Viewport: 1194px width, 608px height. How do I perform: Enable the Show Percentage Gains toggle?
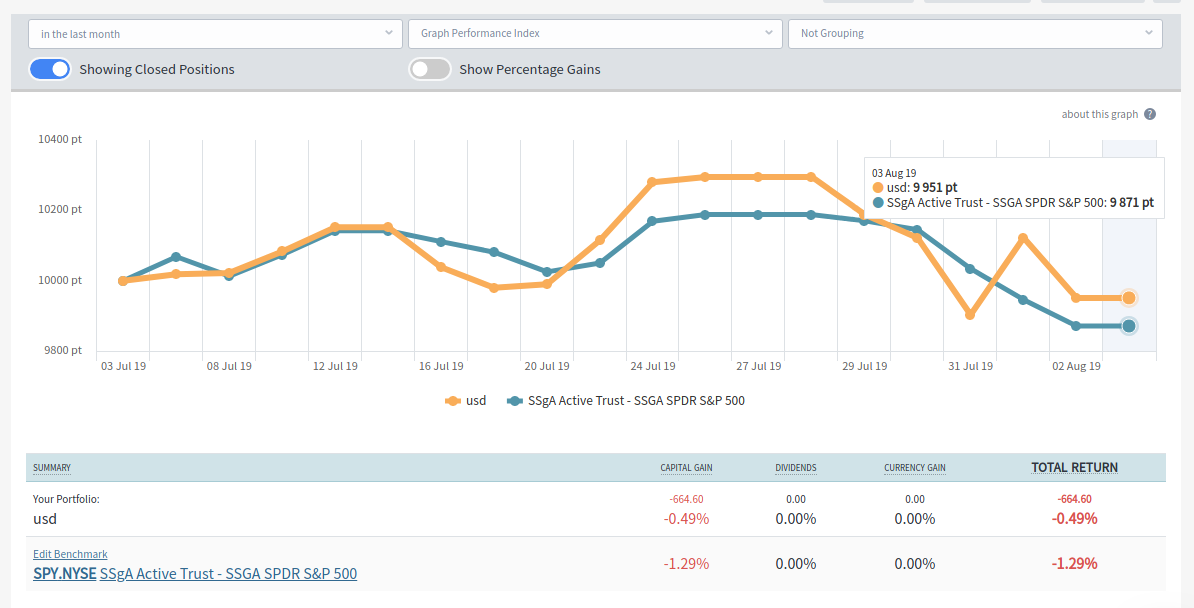point(430,69)
